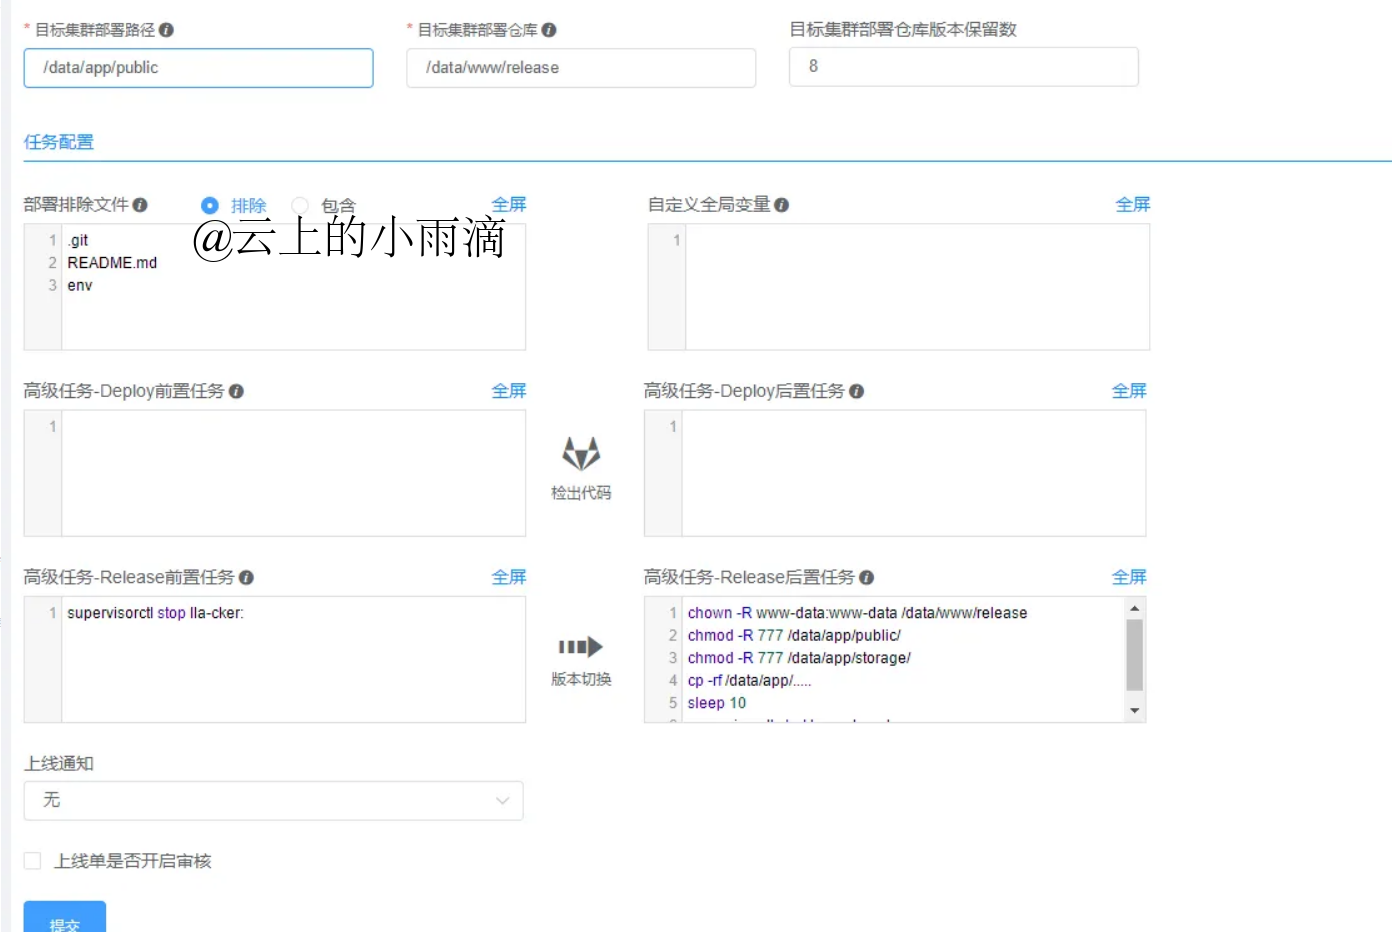1392x932 pixels.
Task: Click the env line in exclude files
Action: [80, 286]
